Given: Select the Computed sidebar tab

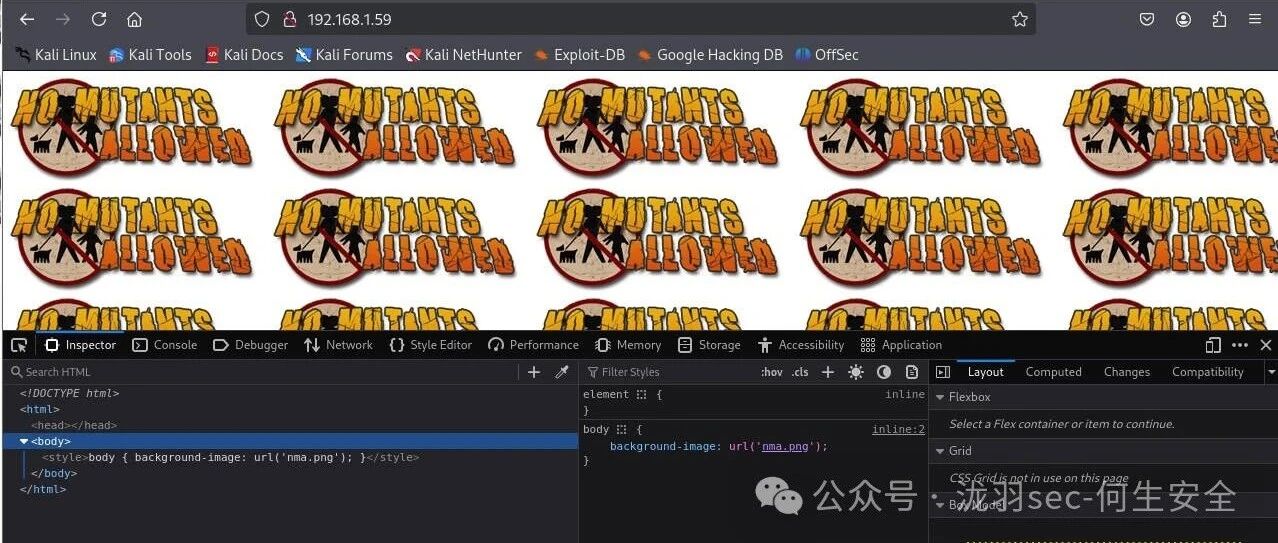Looking at the screenshot, I should pos(1054,372).
